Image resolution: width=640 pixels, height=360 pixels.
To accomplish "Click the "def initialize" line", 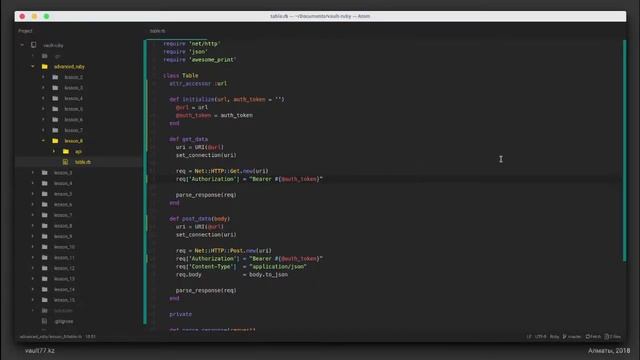I will click(227, 99).
